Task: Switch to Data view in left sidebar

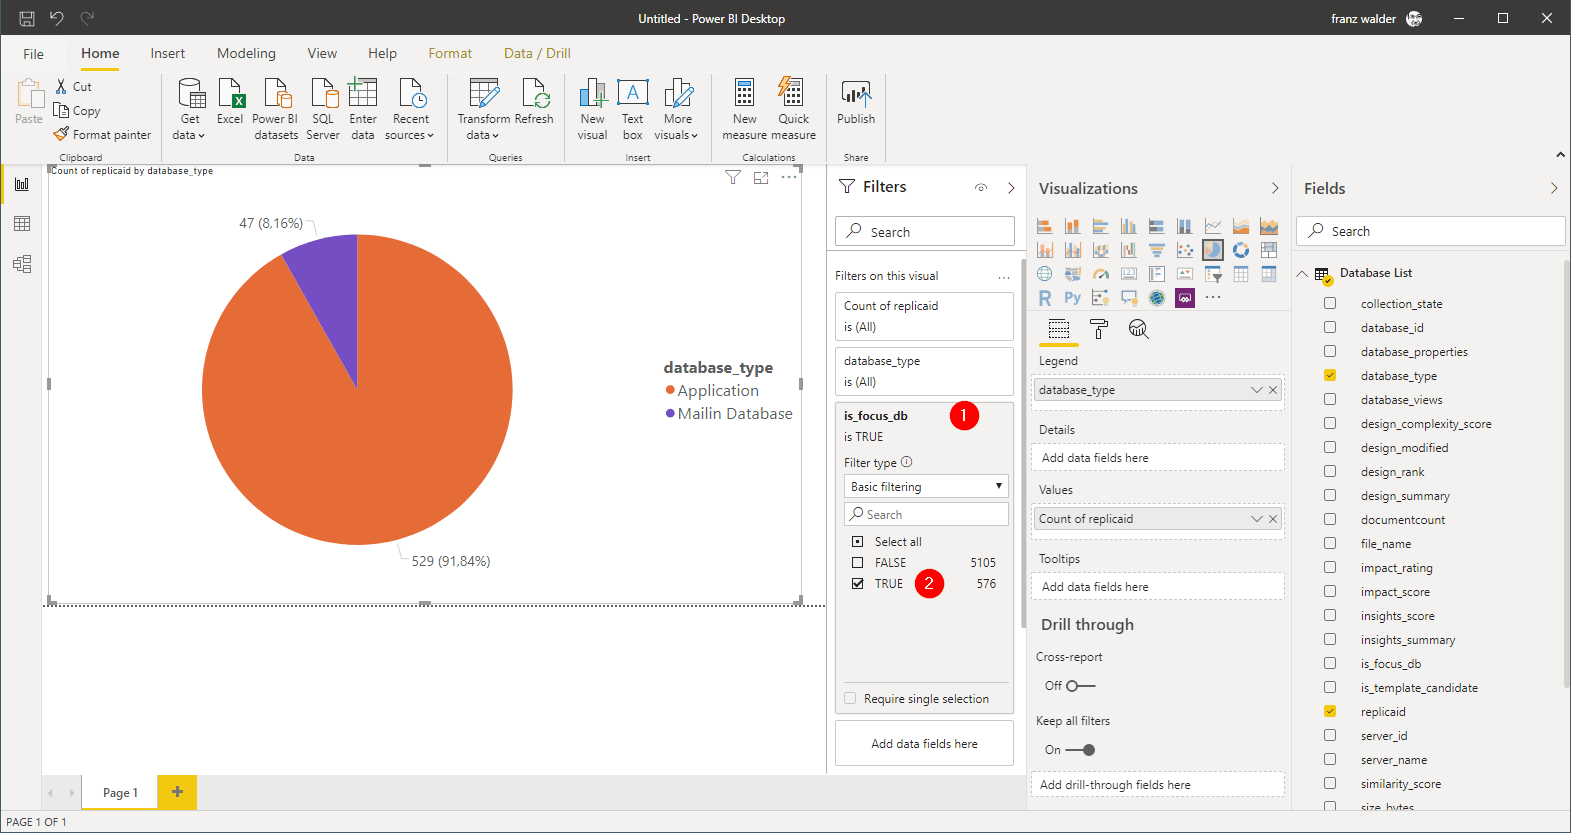Action: (x=22, y=224)
